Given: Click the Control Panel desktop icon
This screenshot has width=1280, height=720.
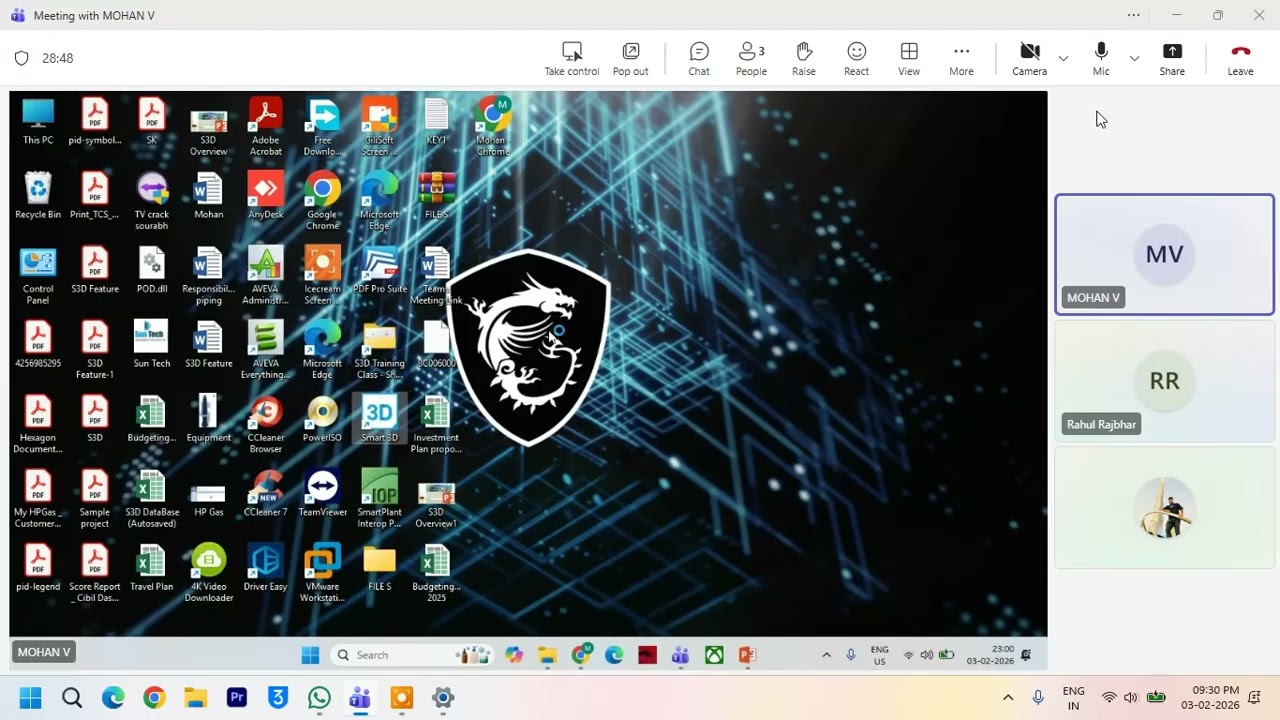Looking at the screenshot, I should (x=38, y=276).
